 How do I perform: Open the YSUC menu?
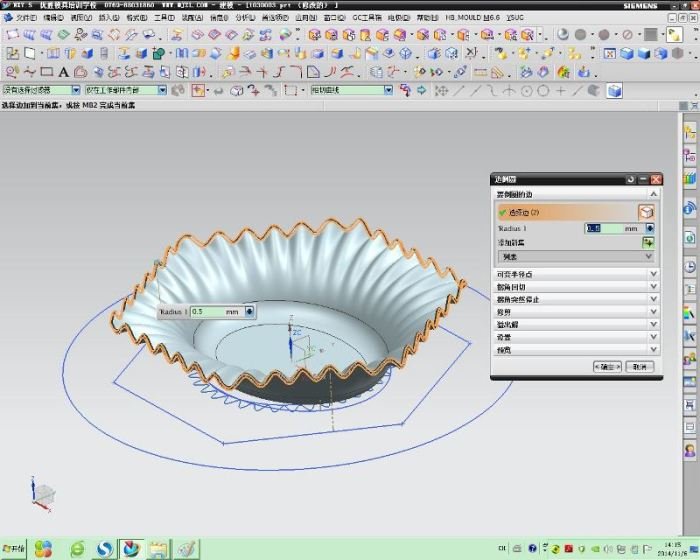[515, 18]
